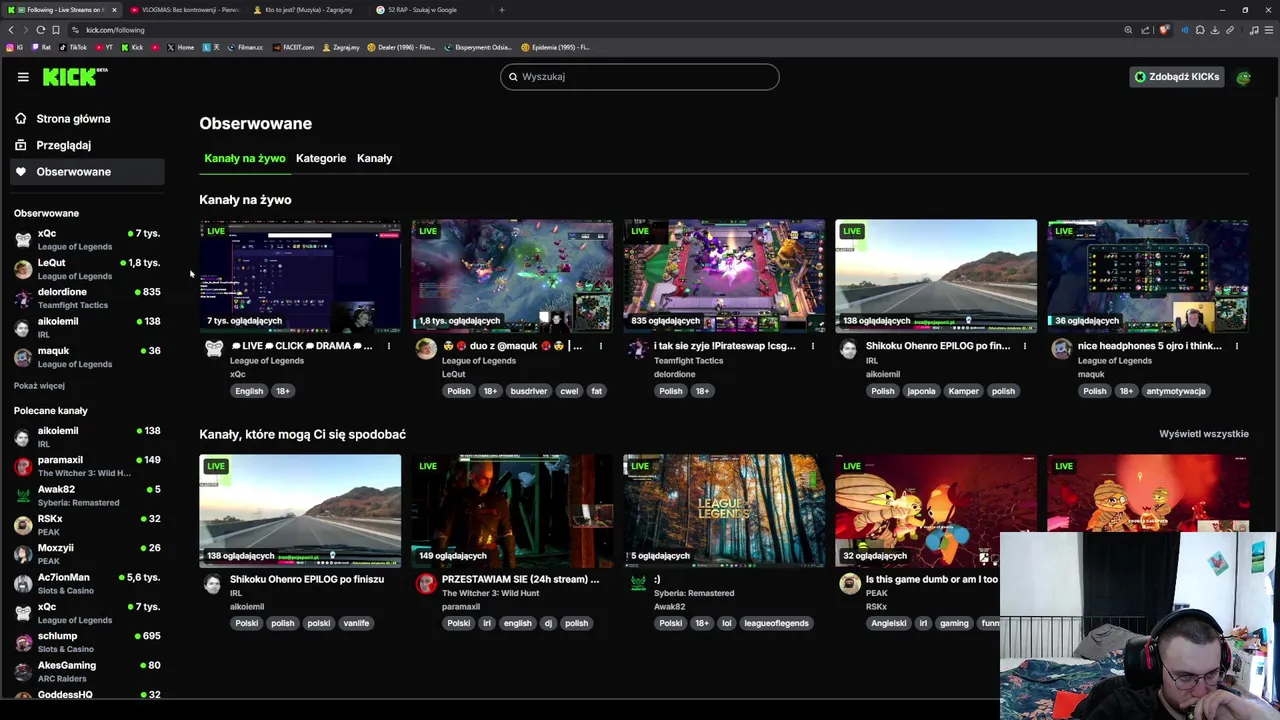
Task: Click the Zdobądź KICKs button
Action: [x=1177, y=77]
